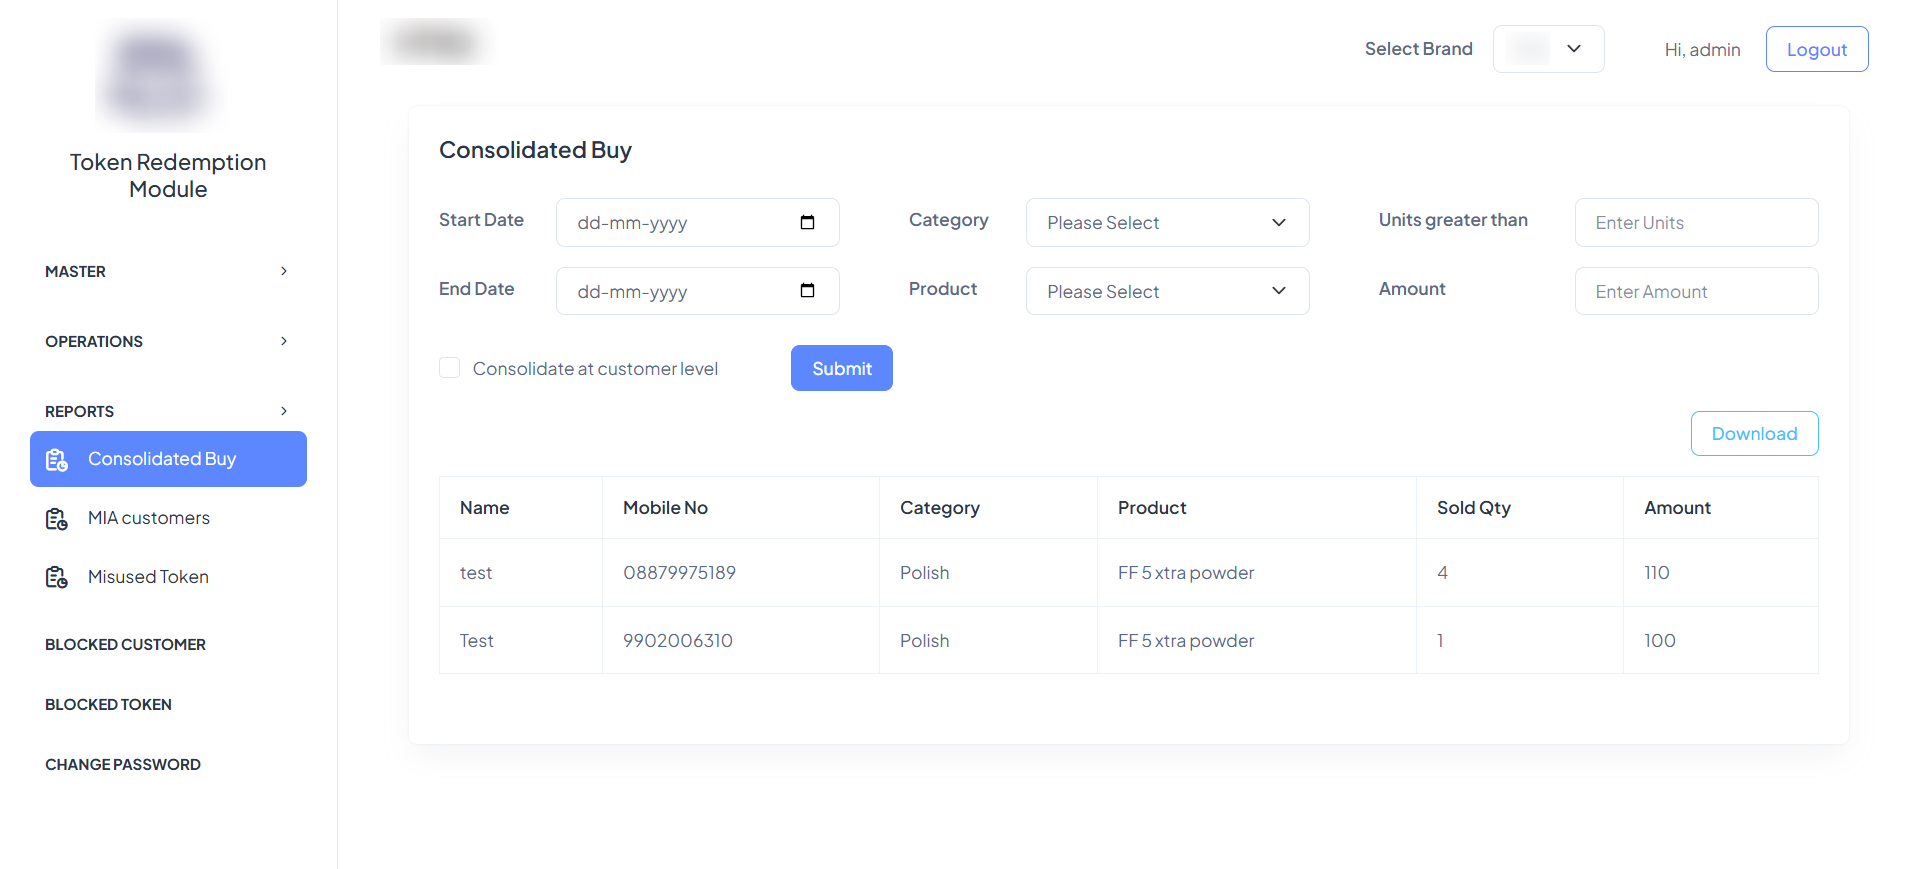The width and height of the screenshot is (1920, 869).
Task: Focus the End Date field
Action: (697, 291)
